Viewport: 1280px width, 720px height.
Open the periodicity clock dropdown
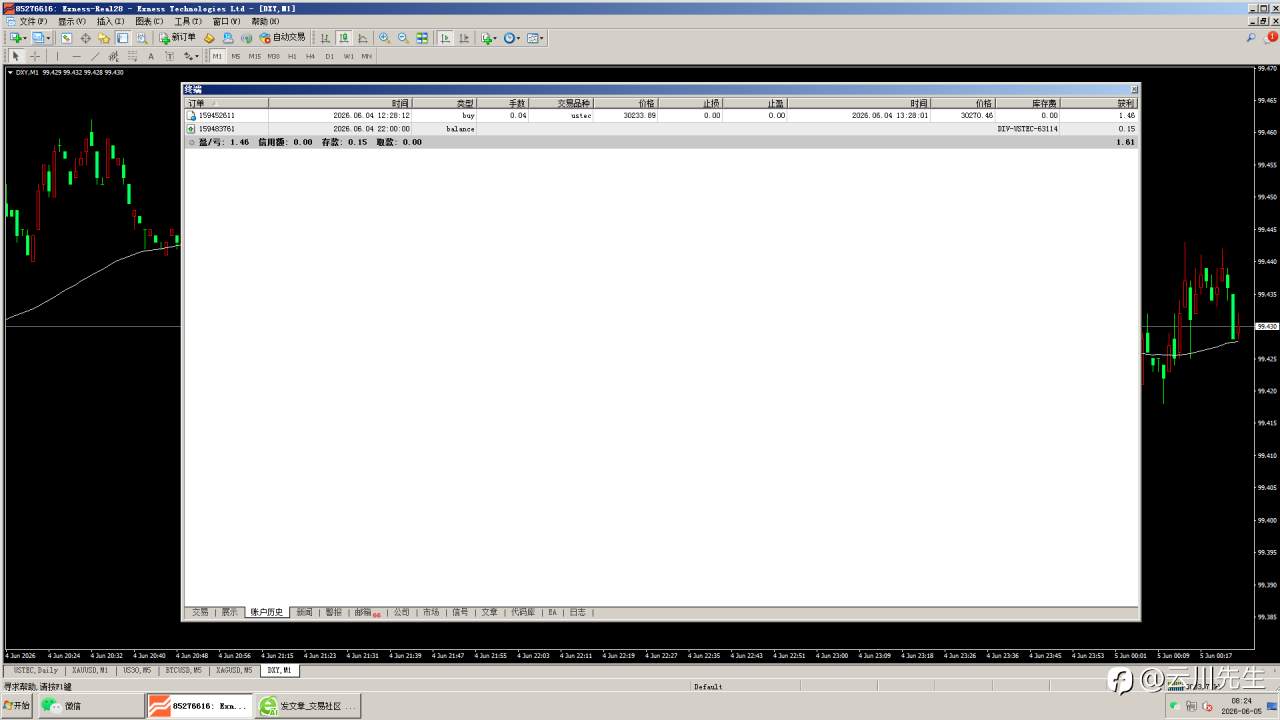511,38
